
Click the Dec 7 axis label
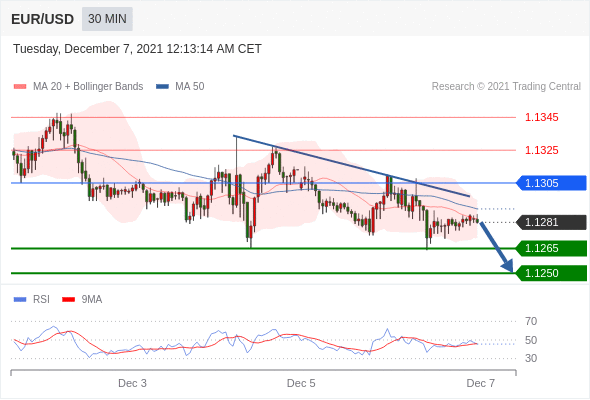click(481, 383)
